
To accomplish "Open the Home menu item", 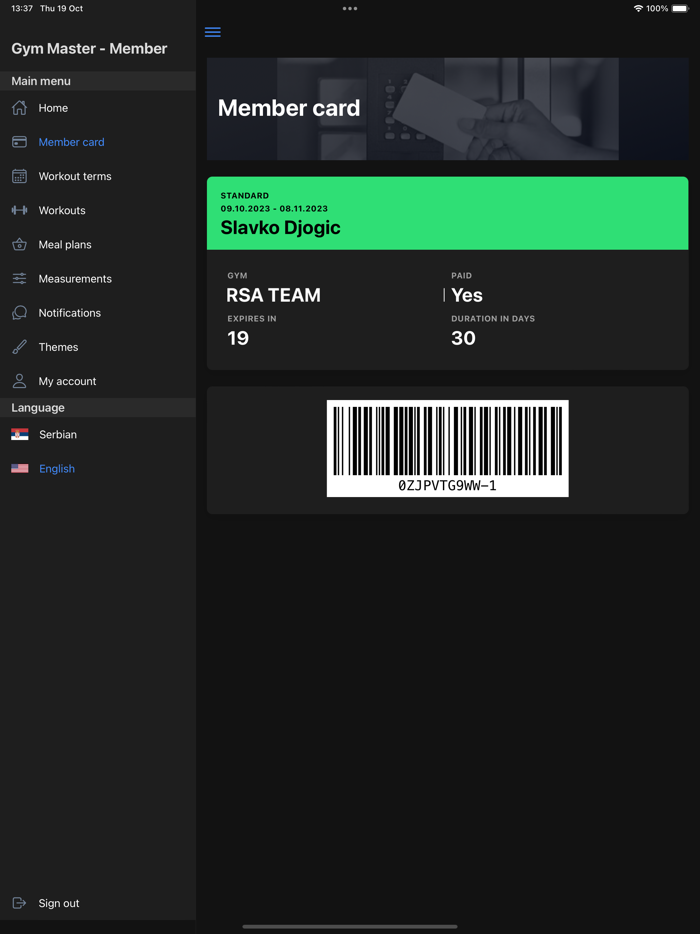I will pyautogui.click(x=98, y=108).
